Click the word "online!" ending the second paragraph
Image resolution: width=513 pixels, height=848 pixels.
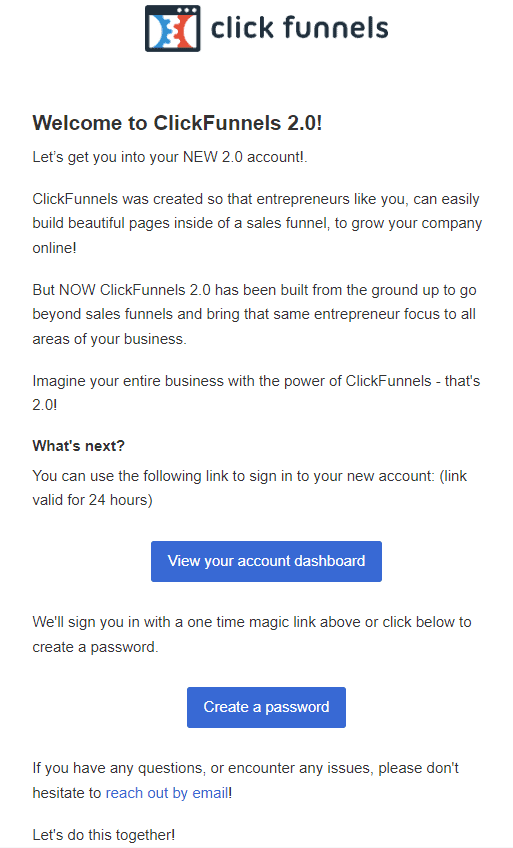click(x=55, y=248)
